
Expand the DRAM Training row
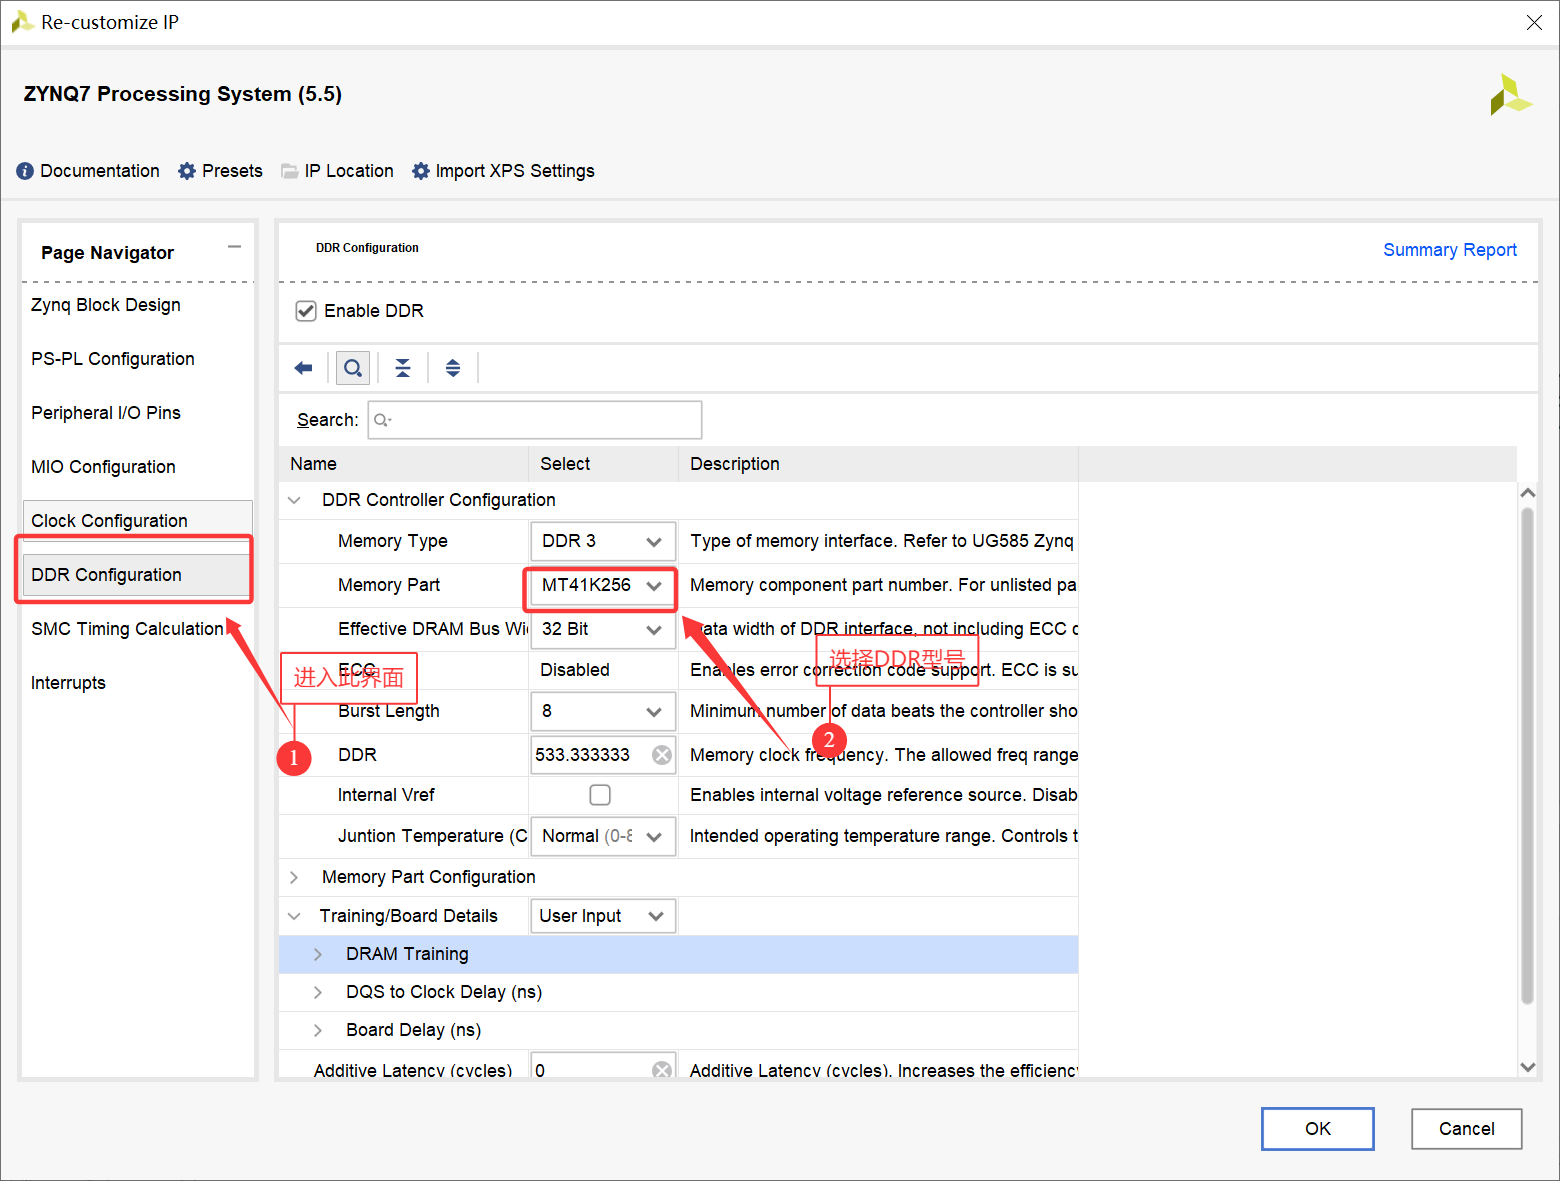pyautogui.click(x=318, y=954)
